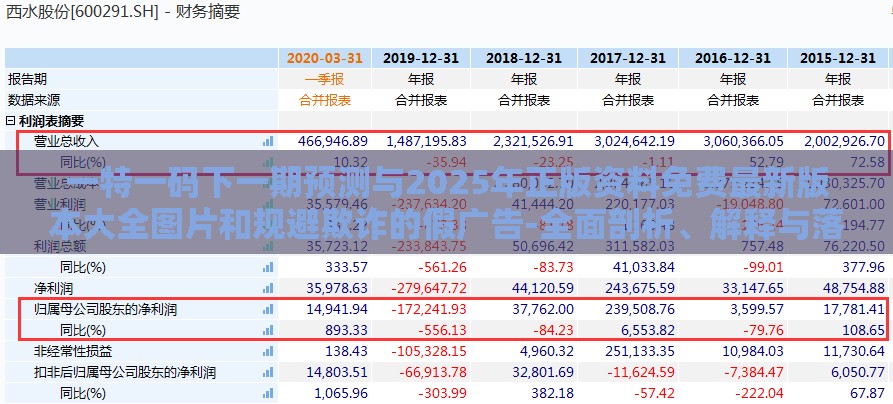Click the value -105,328.15

tap(430, 352)
